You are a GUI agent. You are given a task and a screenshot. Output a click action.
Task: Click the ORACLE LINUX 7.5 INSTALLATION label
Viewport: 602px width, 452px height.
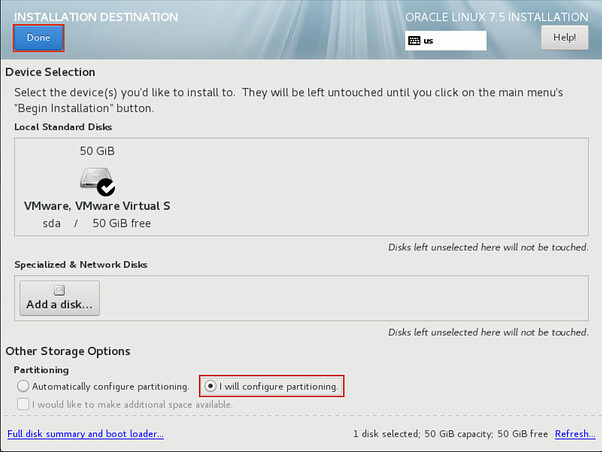pyautogui.click(x=496, y=17)
